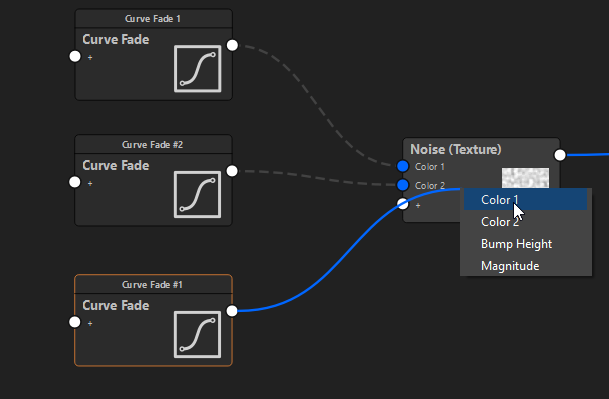This screenshot has height=399, width=609.
Task: Expand Curve Fade #1 plus input
Action: 90,323
